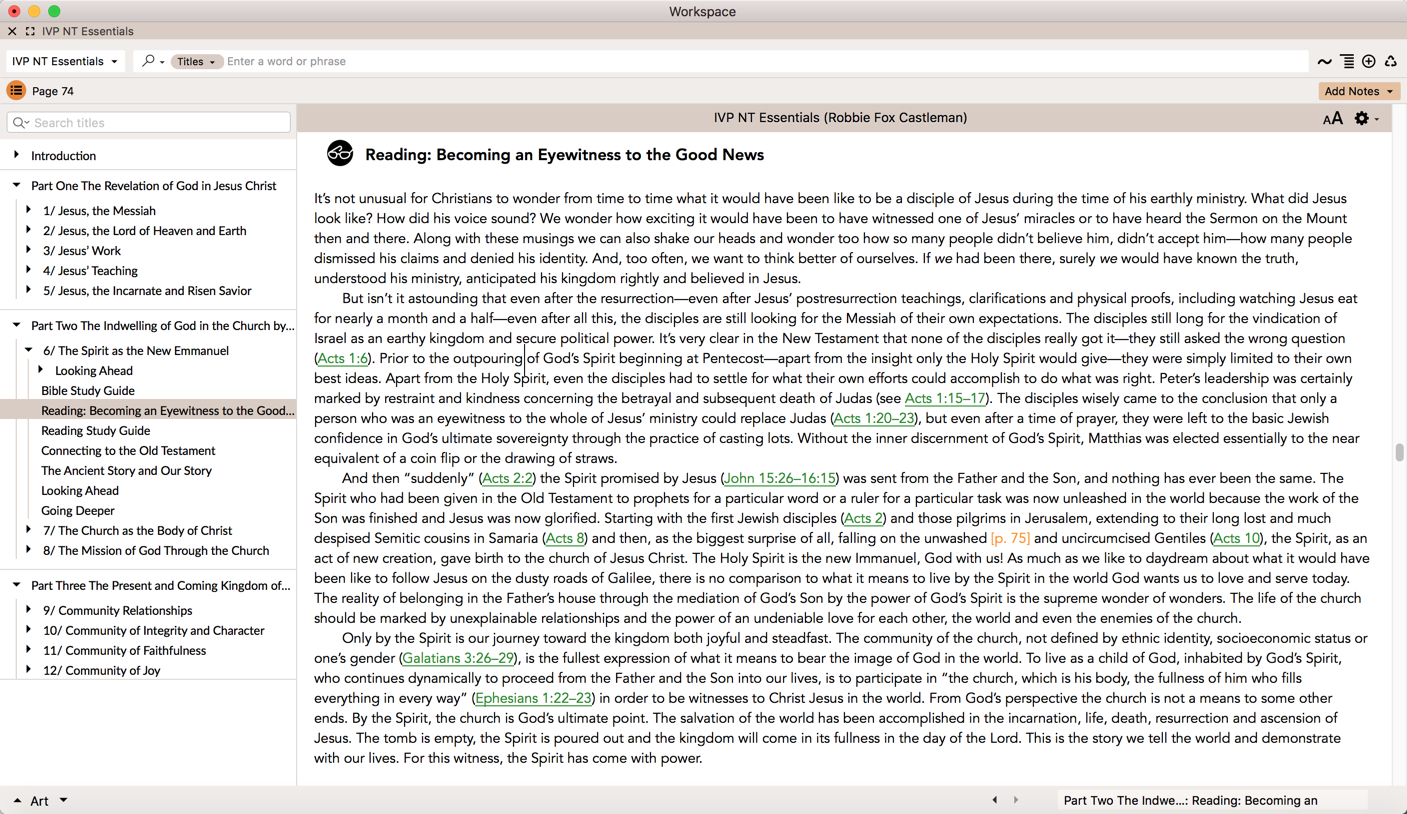
Task: Go to previous history arrow
Action: tap(994, 800)
